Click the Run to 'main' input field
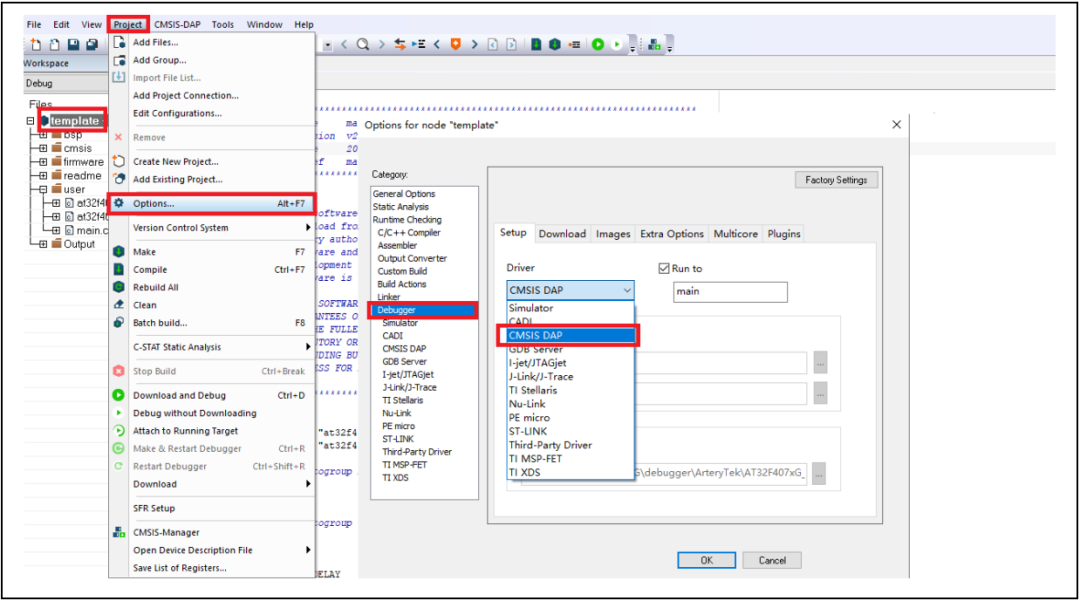Image resolution: width=1080 pixels, height=601 pixels. pyautogui.click(x=730, y=292)
